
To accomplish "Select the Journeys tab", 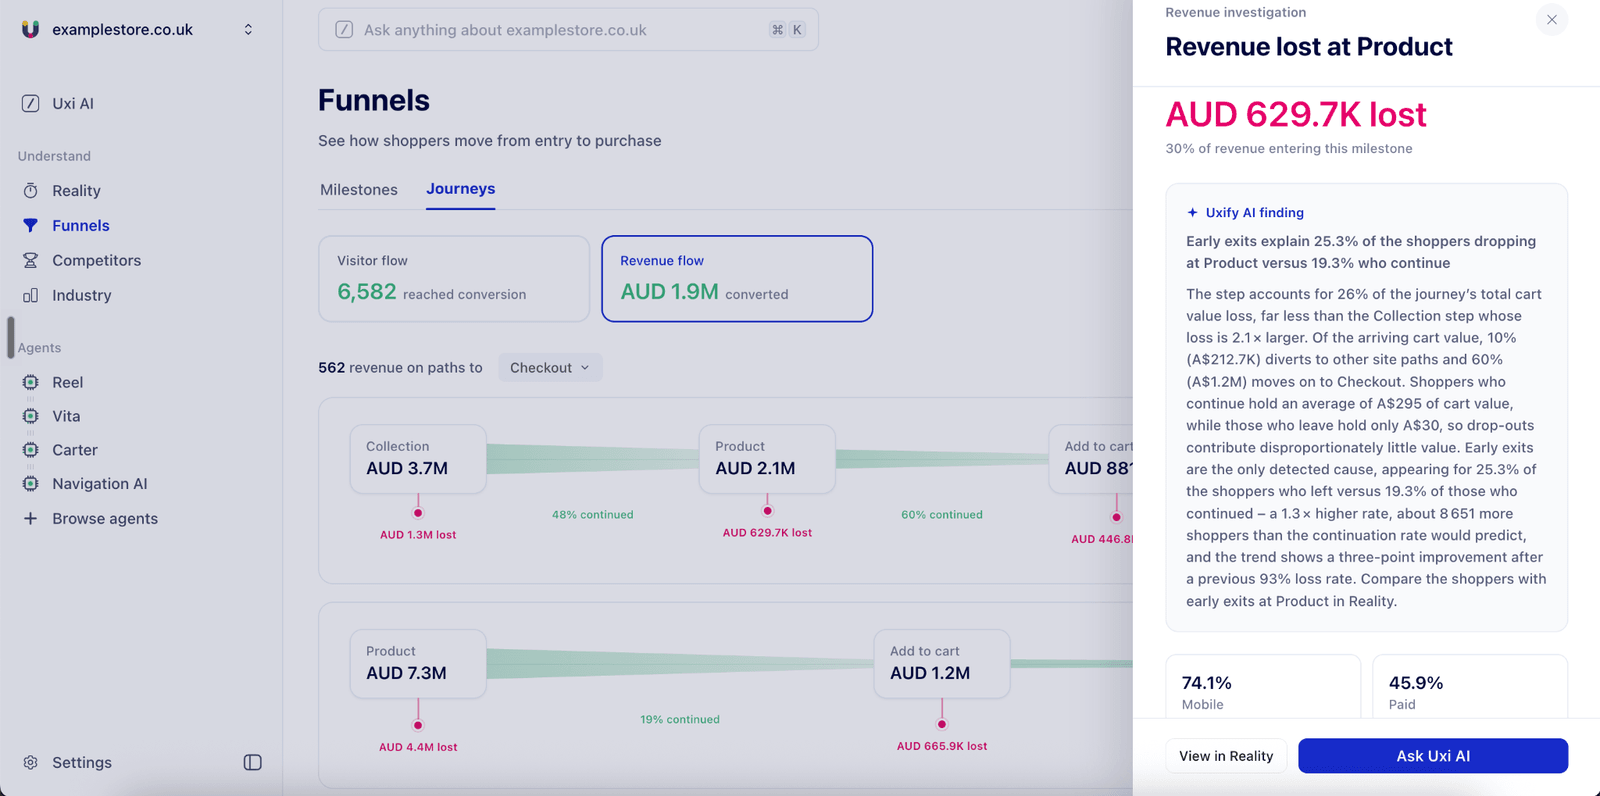I will click(461, 189).
